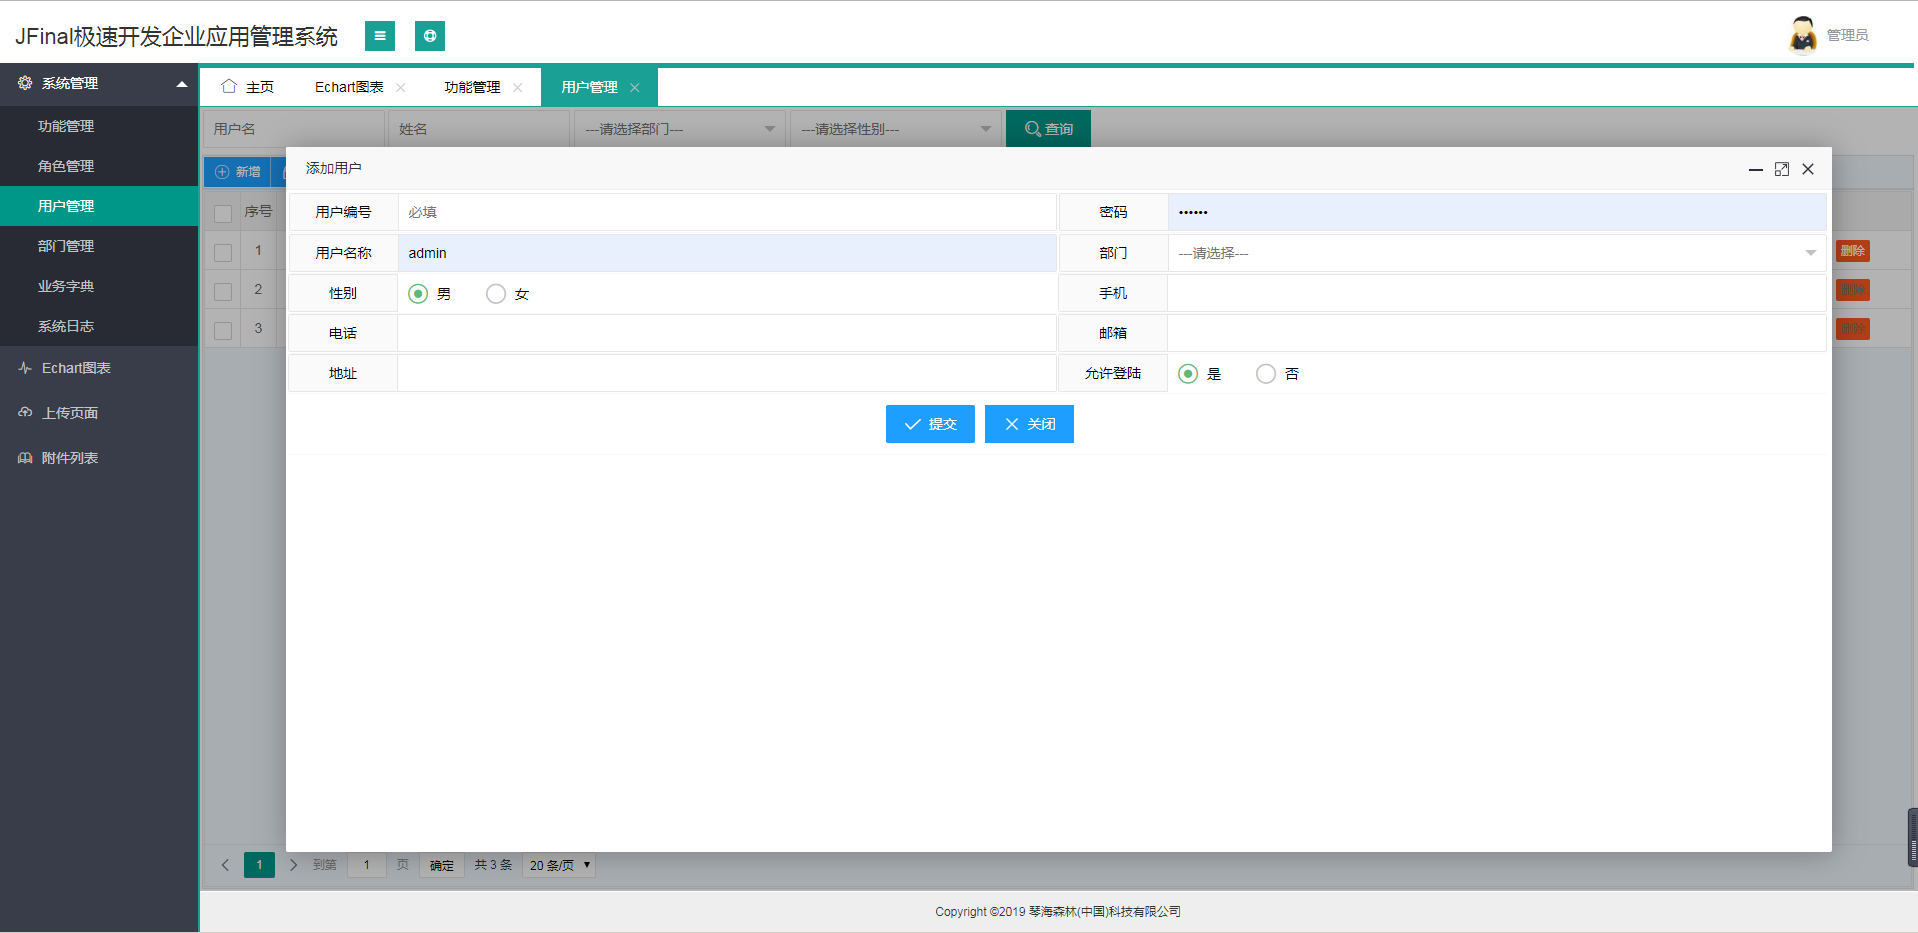Image resolution: width=1918 pixels, height=933 pixels.
Task: Minimize the 添加用户 dialog
Action: [x=1755, y=169]
